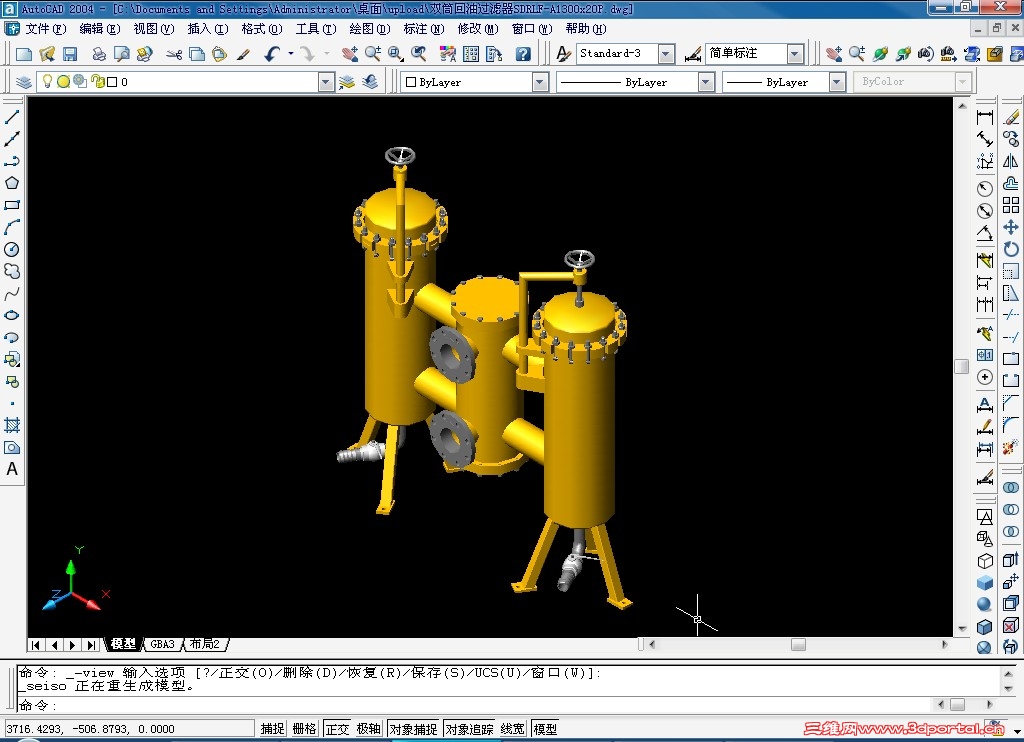The height and width of the screenshot is (742, 1024).
Task: Expand the Standard-3 text style dropdown
Action: pos(665,54)
